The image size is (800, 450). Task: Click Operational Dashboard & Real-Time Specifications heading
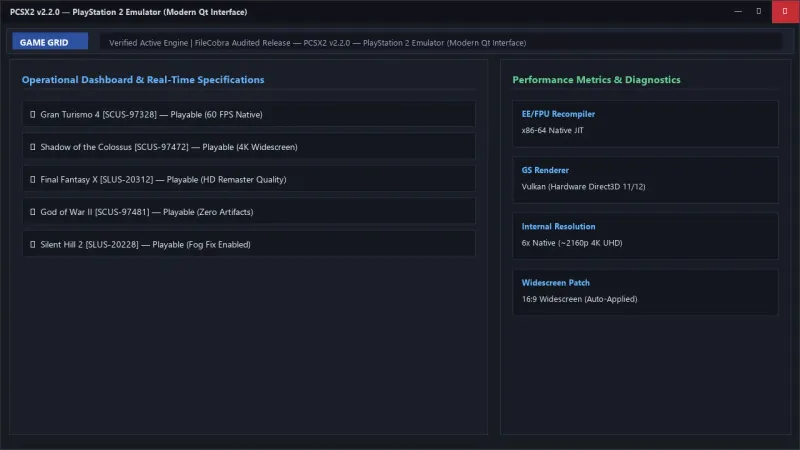(x=143, y=80)
